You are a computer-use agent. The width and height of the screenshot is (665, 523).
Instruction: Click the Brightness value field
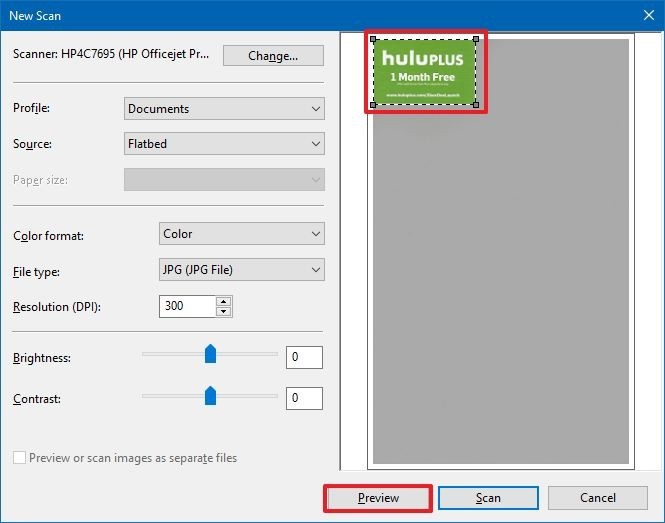click(304, 358)
